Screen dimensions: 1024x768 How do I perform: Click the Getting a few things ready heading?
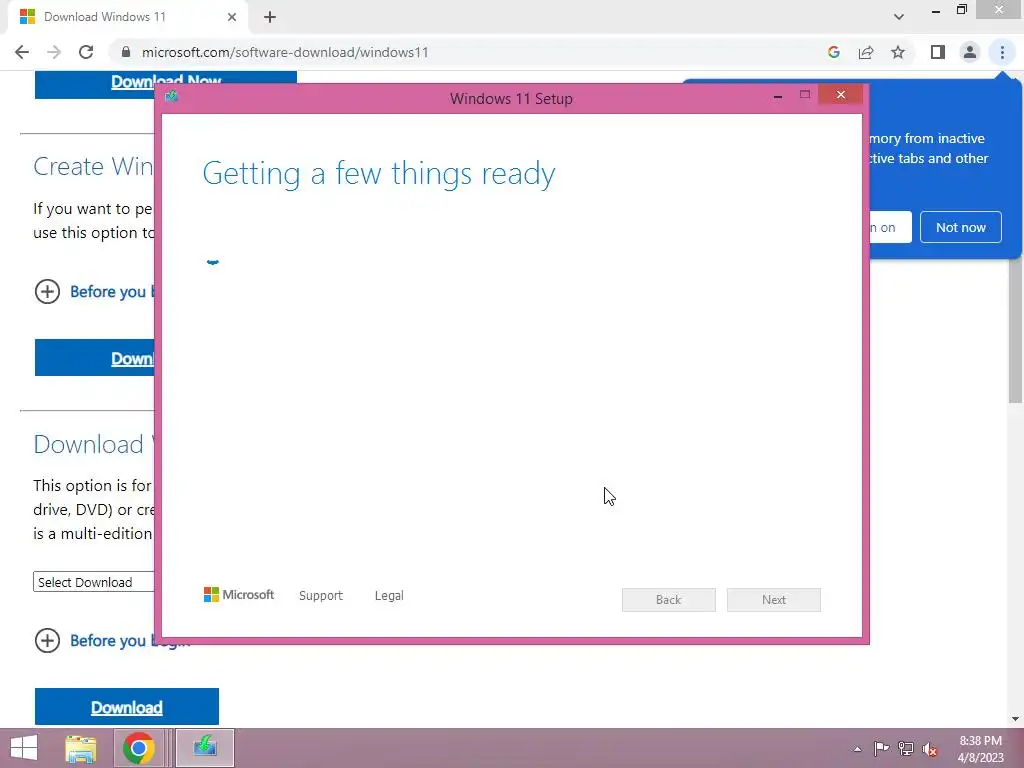(x=379, y=174)
